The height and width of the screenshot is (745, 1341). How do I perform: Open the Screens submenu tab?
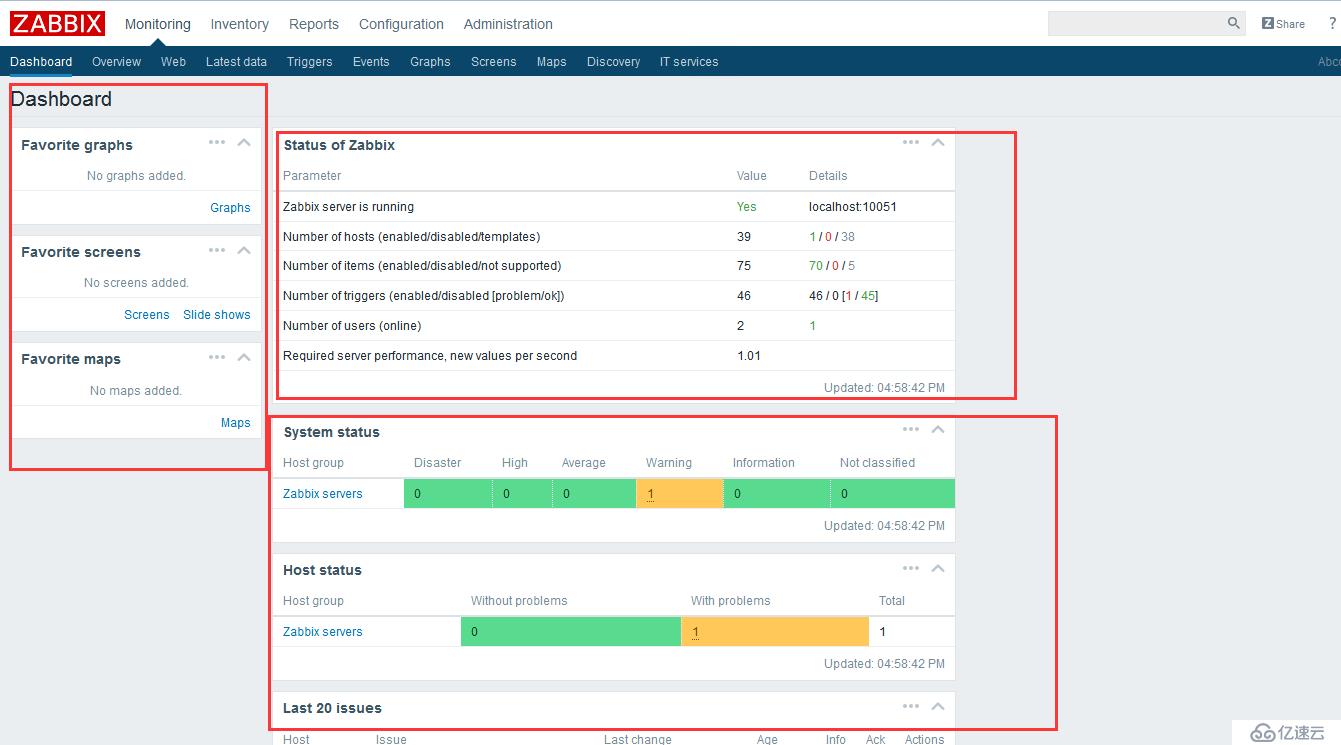click(x=494, y=62)
